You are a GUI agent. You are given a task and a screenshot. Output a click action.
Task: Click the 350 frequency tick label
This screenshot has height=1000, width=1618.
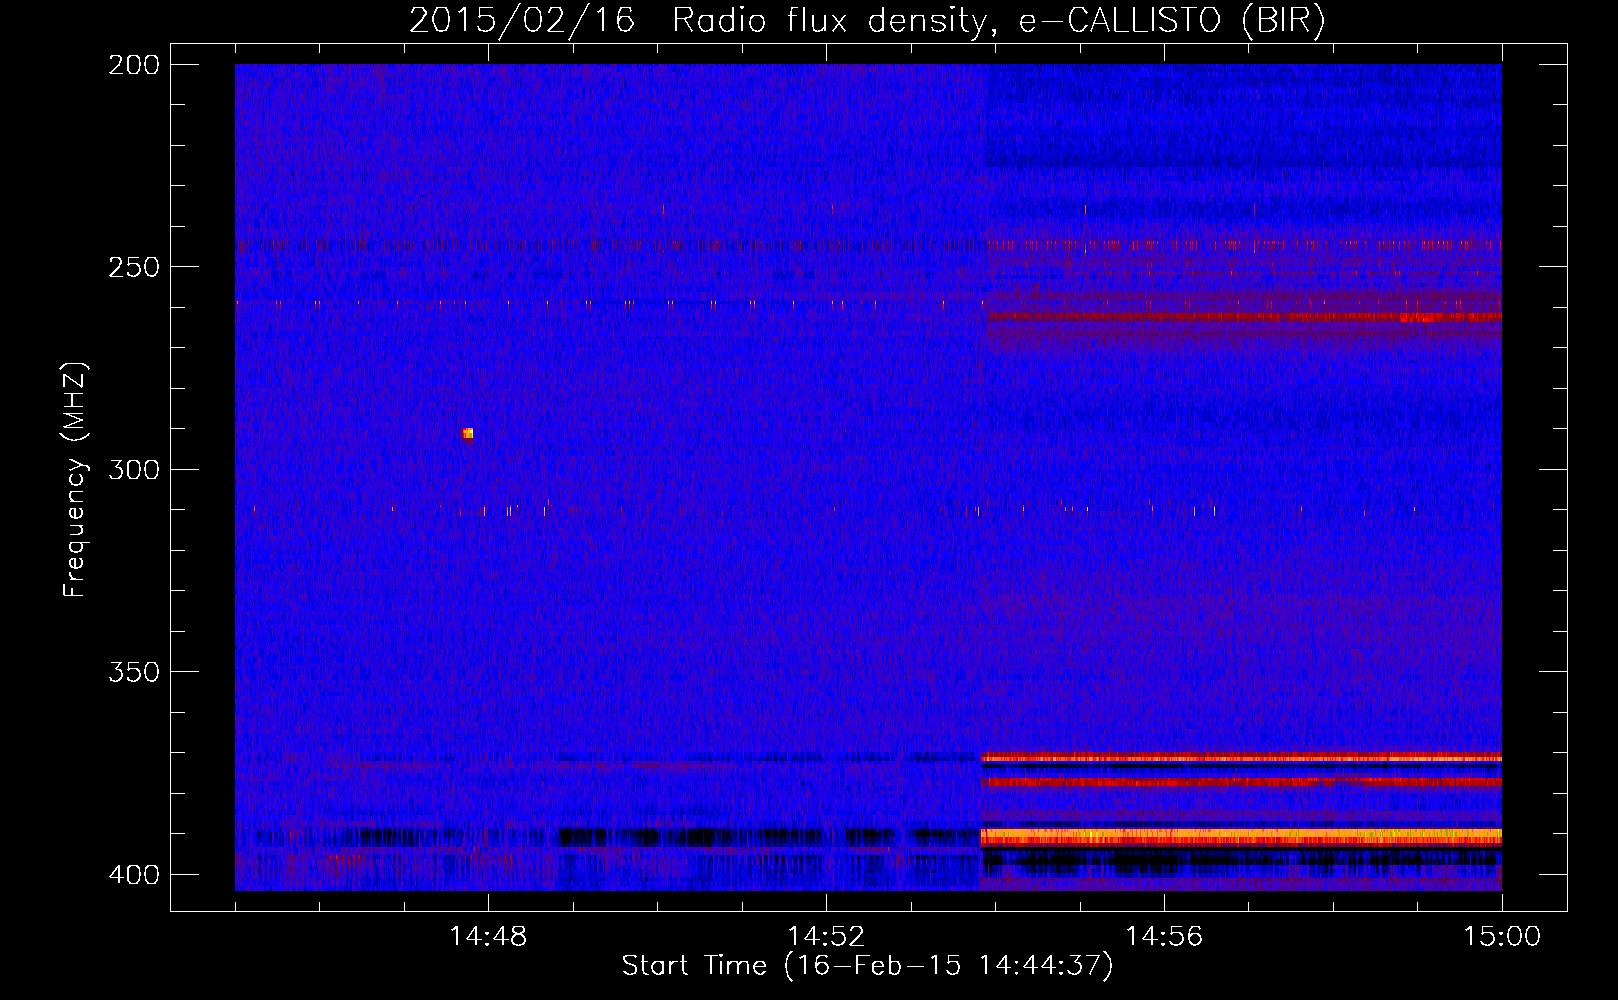pyautogui.click(x=134, y=671)
